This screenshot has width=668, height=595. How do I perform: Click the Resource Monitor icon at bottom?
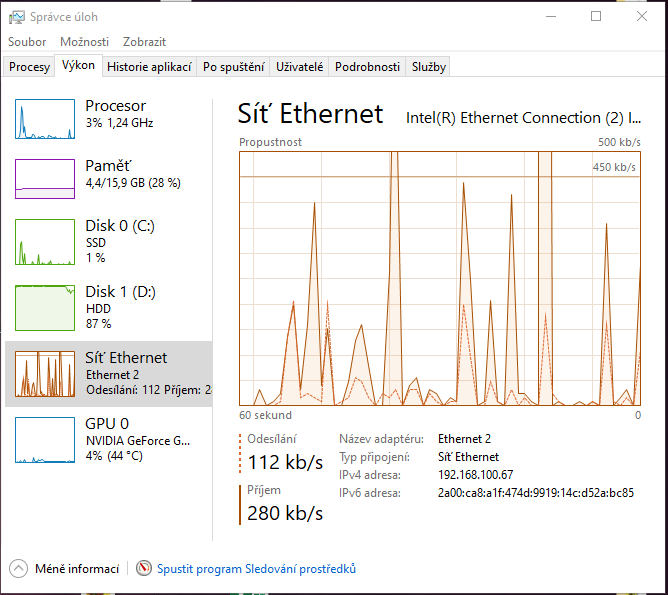[144, 569]
